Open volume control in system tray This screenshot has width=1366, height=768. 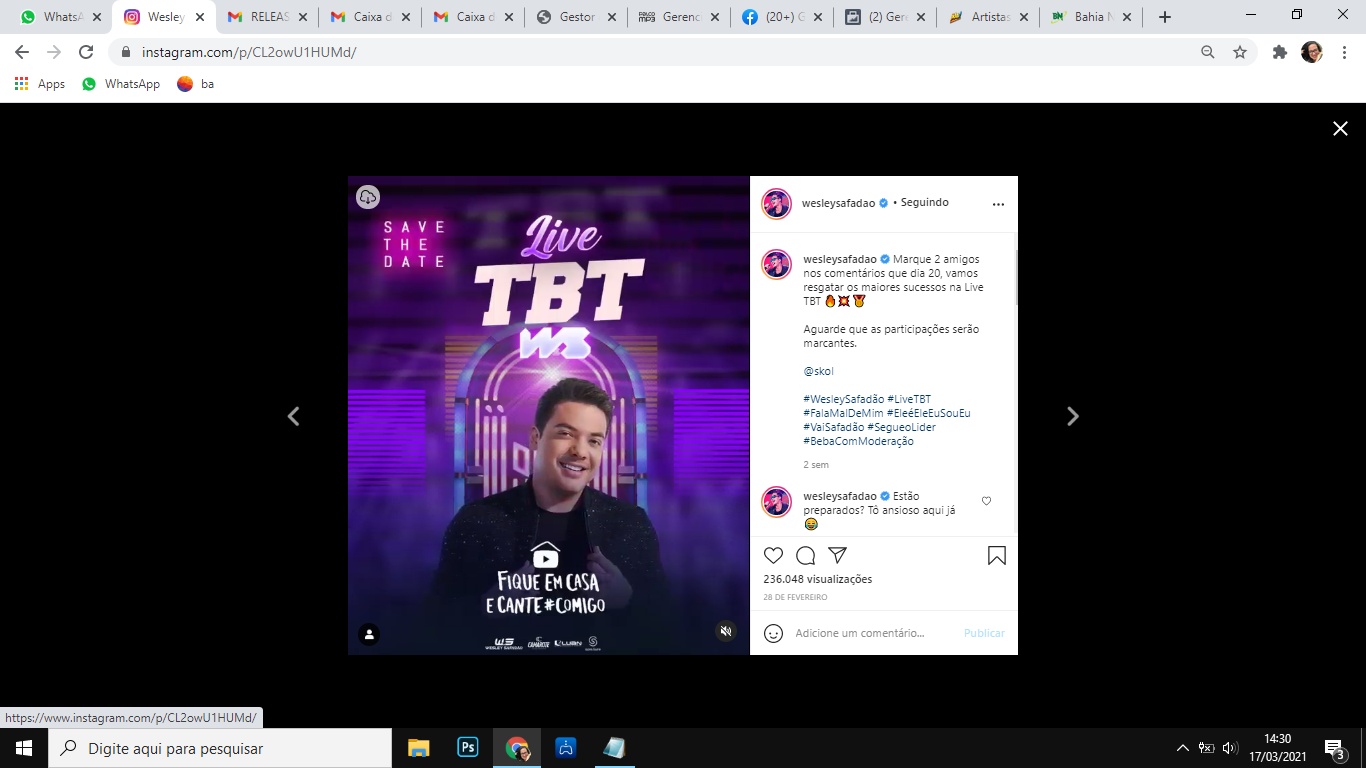pyautogui.click(x=1231, y=748)
